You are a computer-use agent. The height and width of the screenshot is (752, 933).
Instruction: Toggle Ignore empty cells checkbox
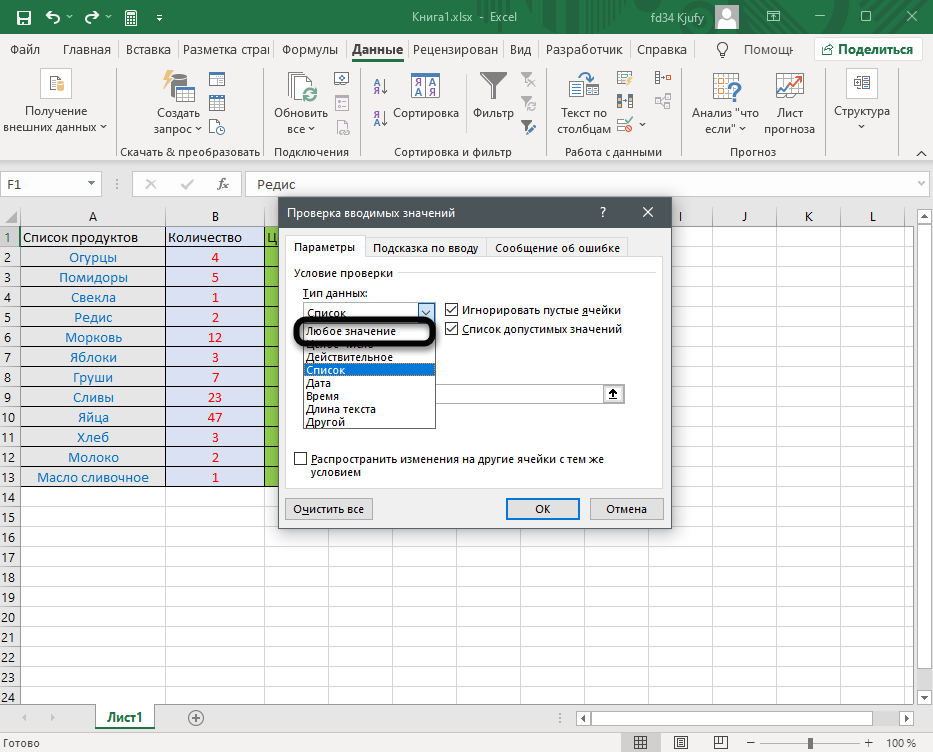click(452, 310)
